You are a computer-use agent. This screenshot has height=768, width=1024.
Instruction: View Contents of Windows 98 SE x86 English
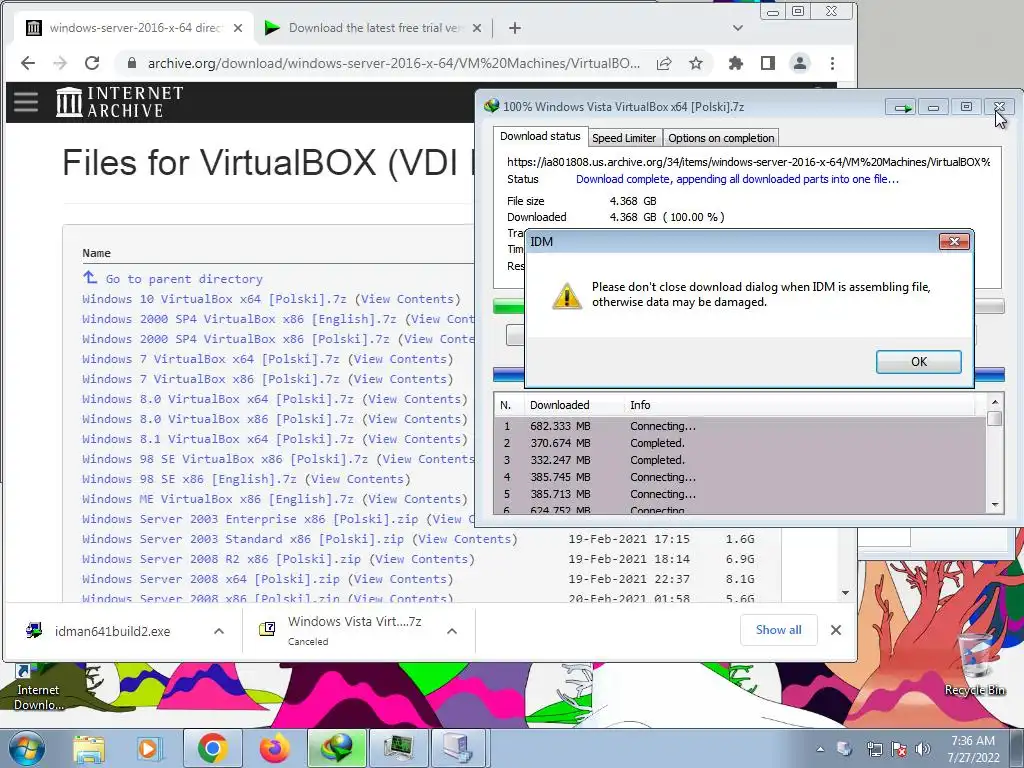click(357, 479)
